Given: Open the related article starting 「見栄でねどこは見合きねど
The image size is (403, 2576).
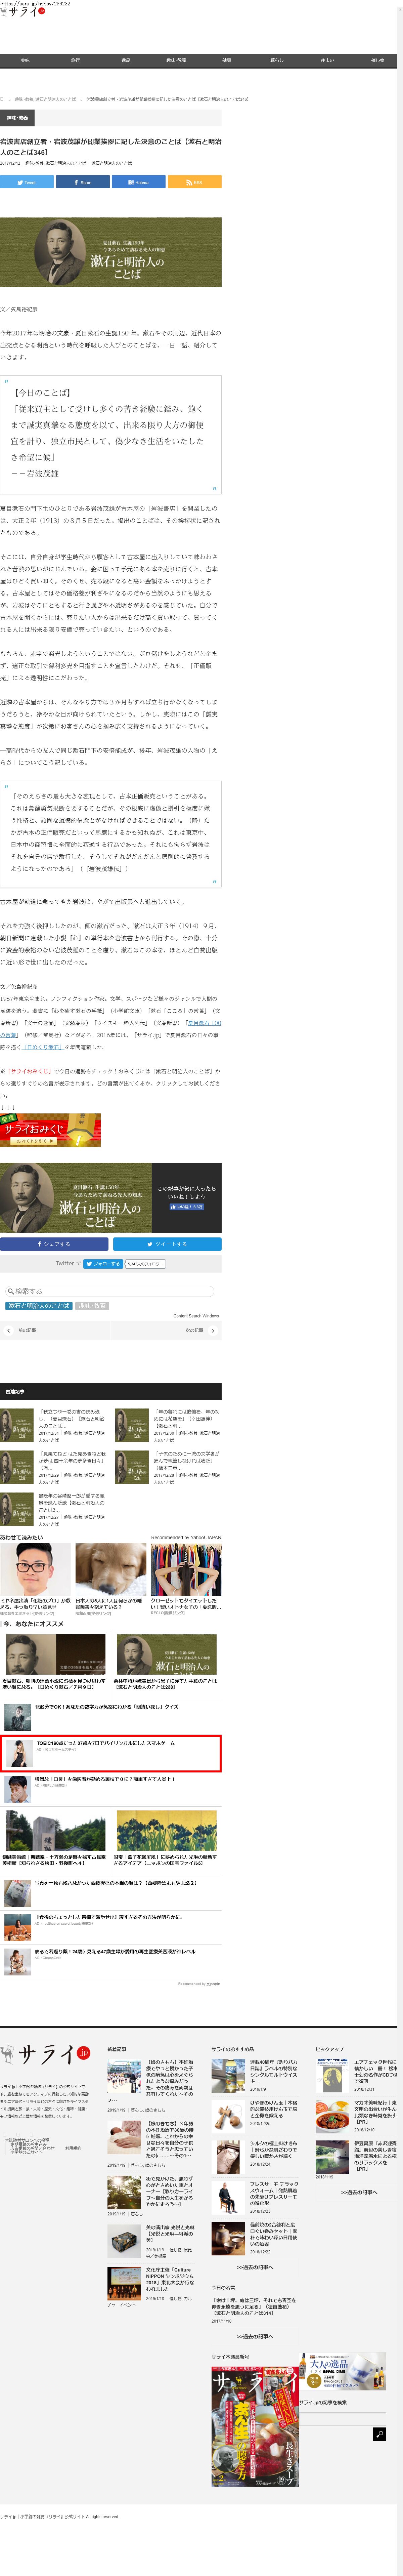Looking at the screenshot, I should tap(72, 1461).
